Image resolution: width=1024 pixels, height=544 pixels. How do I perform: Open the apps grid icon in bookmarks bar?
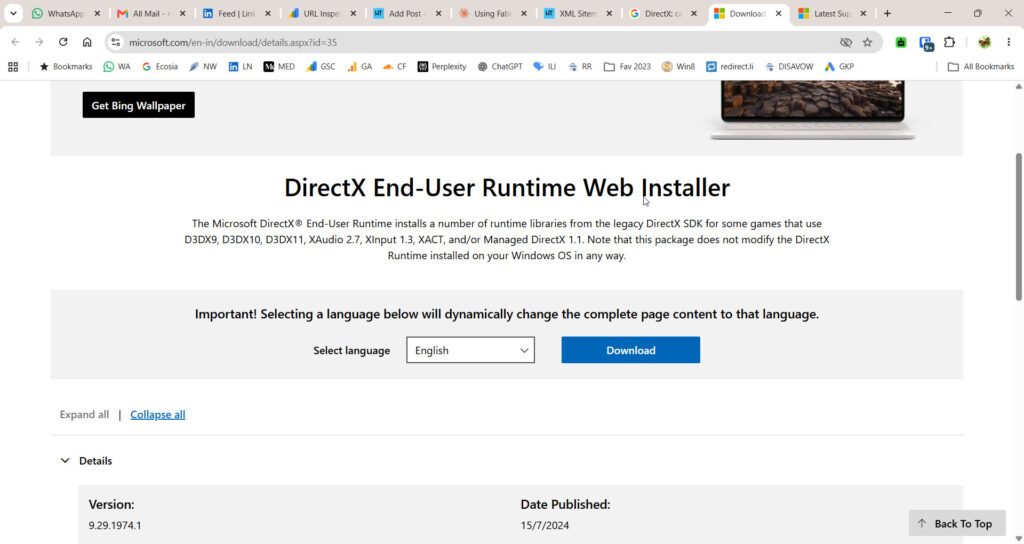pos(13,67)
